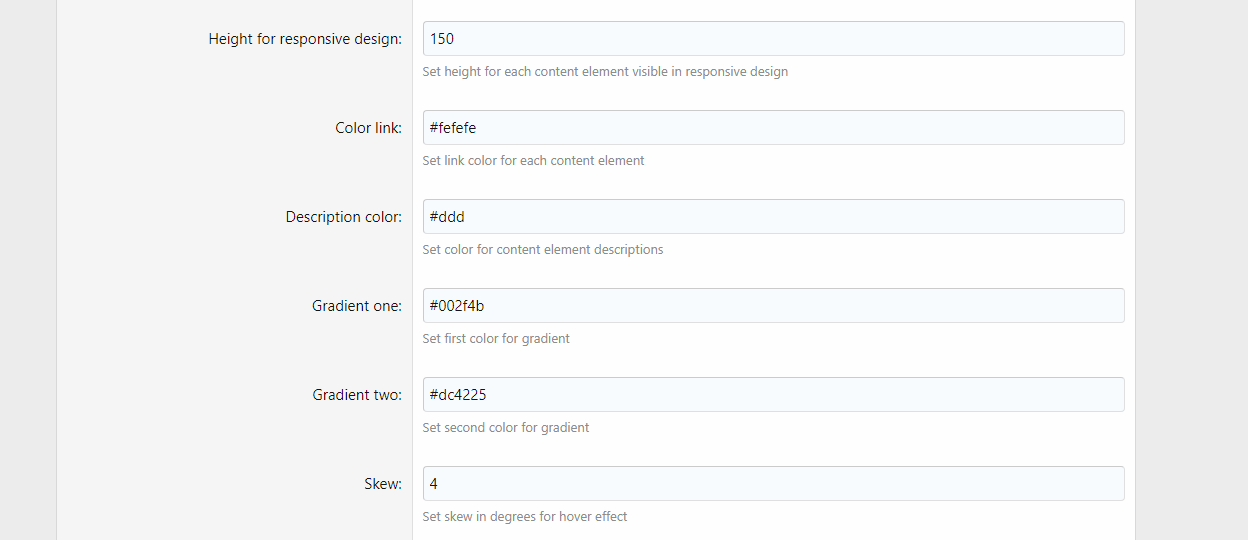
Task: Click the skew degrees hover effect hint
Action: click(x=524, y=517)
